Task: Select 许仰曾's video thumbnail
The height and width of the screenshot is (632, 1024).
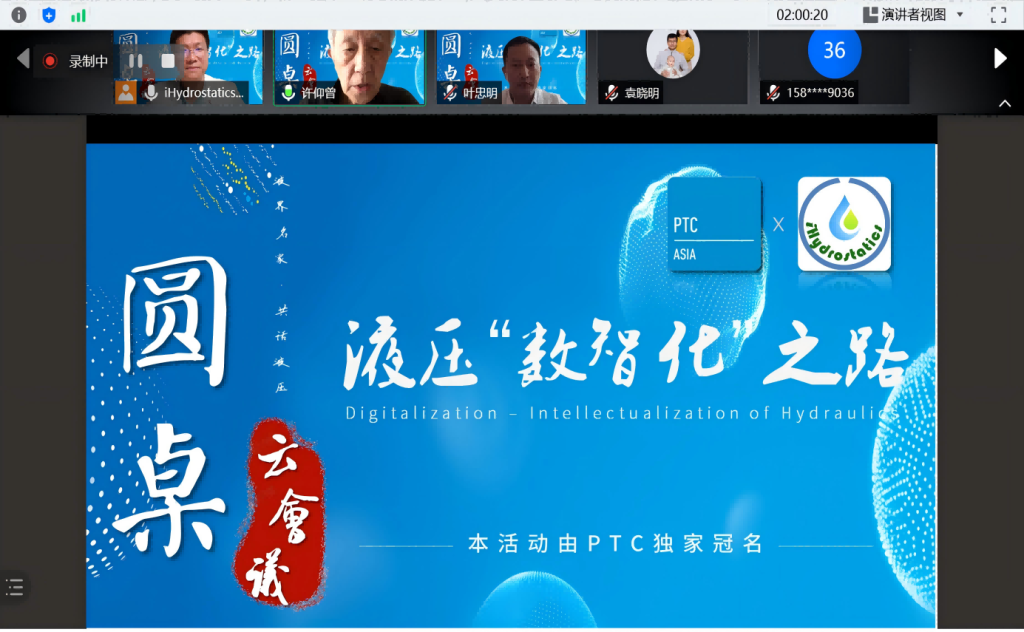Action: [x=349, y=67]
